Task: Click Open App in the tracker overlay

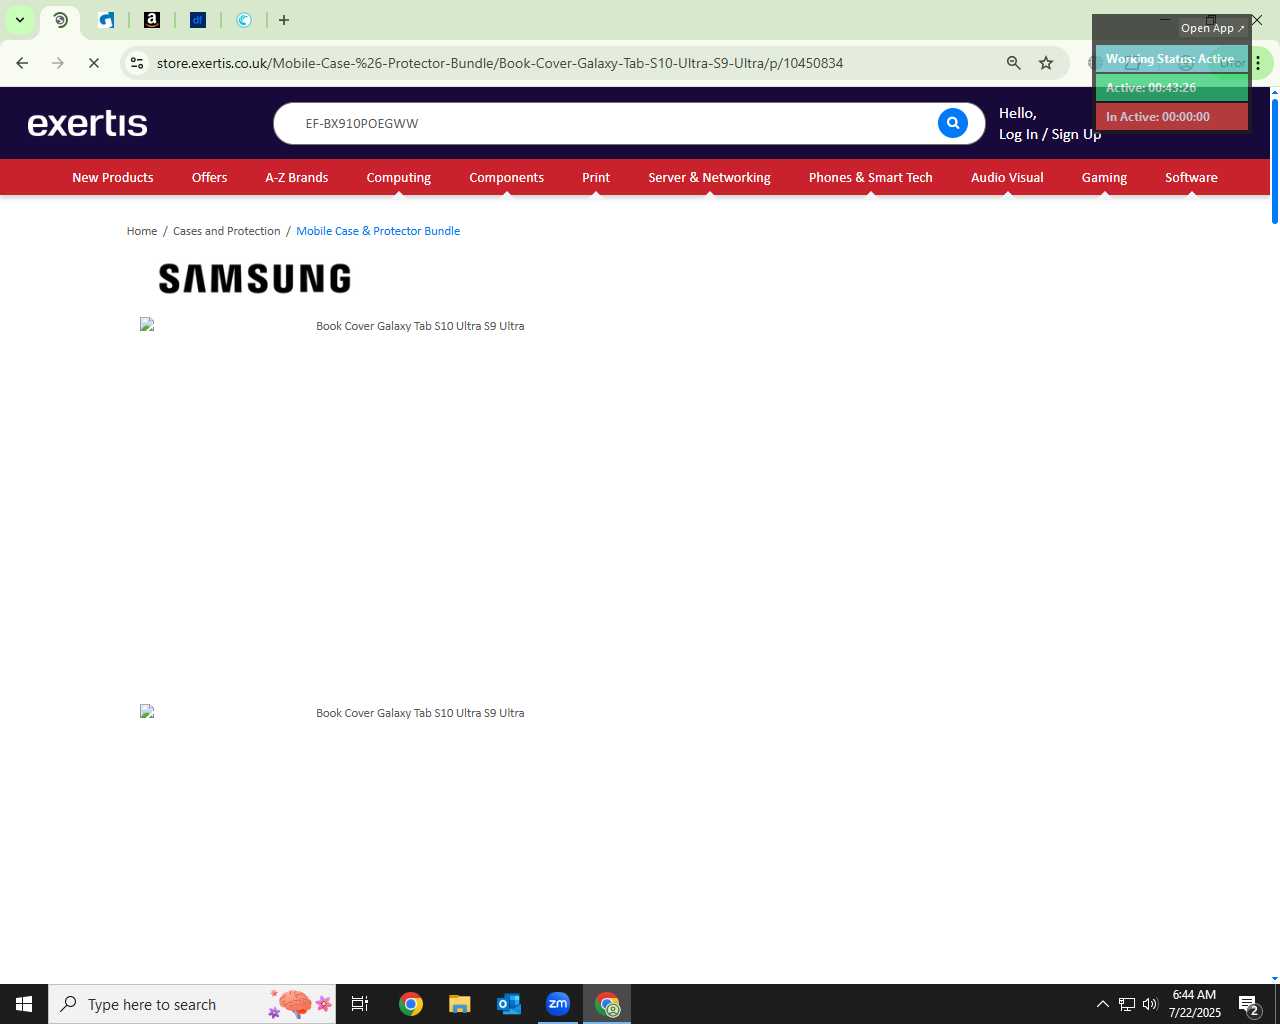Action: pos(1212,28)
